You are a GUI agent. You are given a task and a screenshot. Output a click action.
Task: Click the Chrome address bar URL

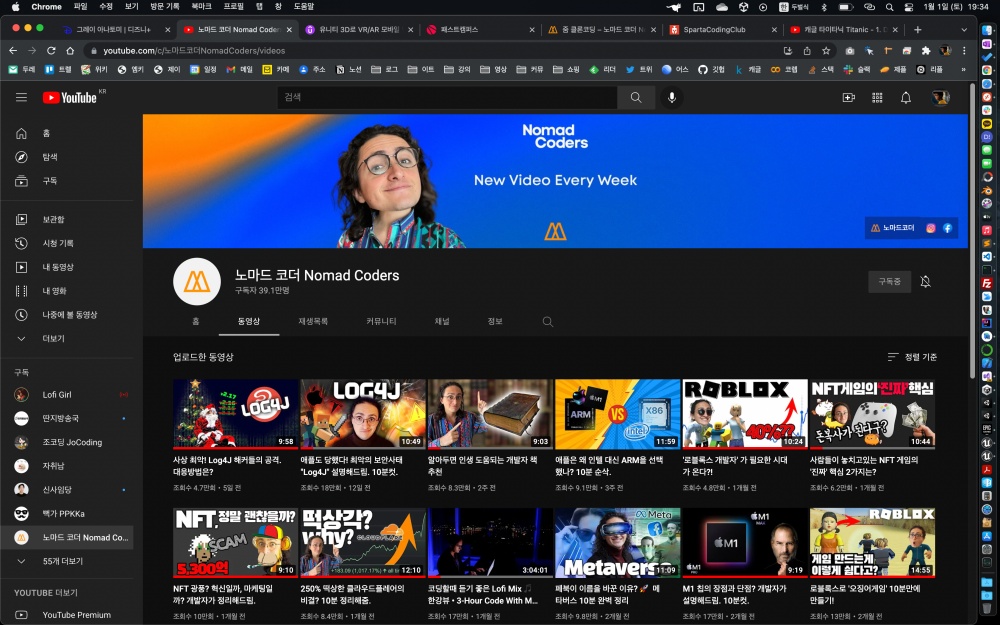(194, 50)
